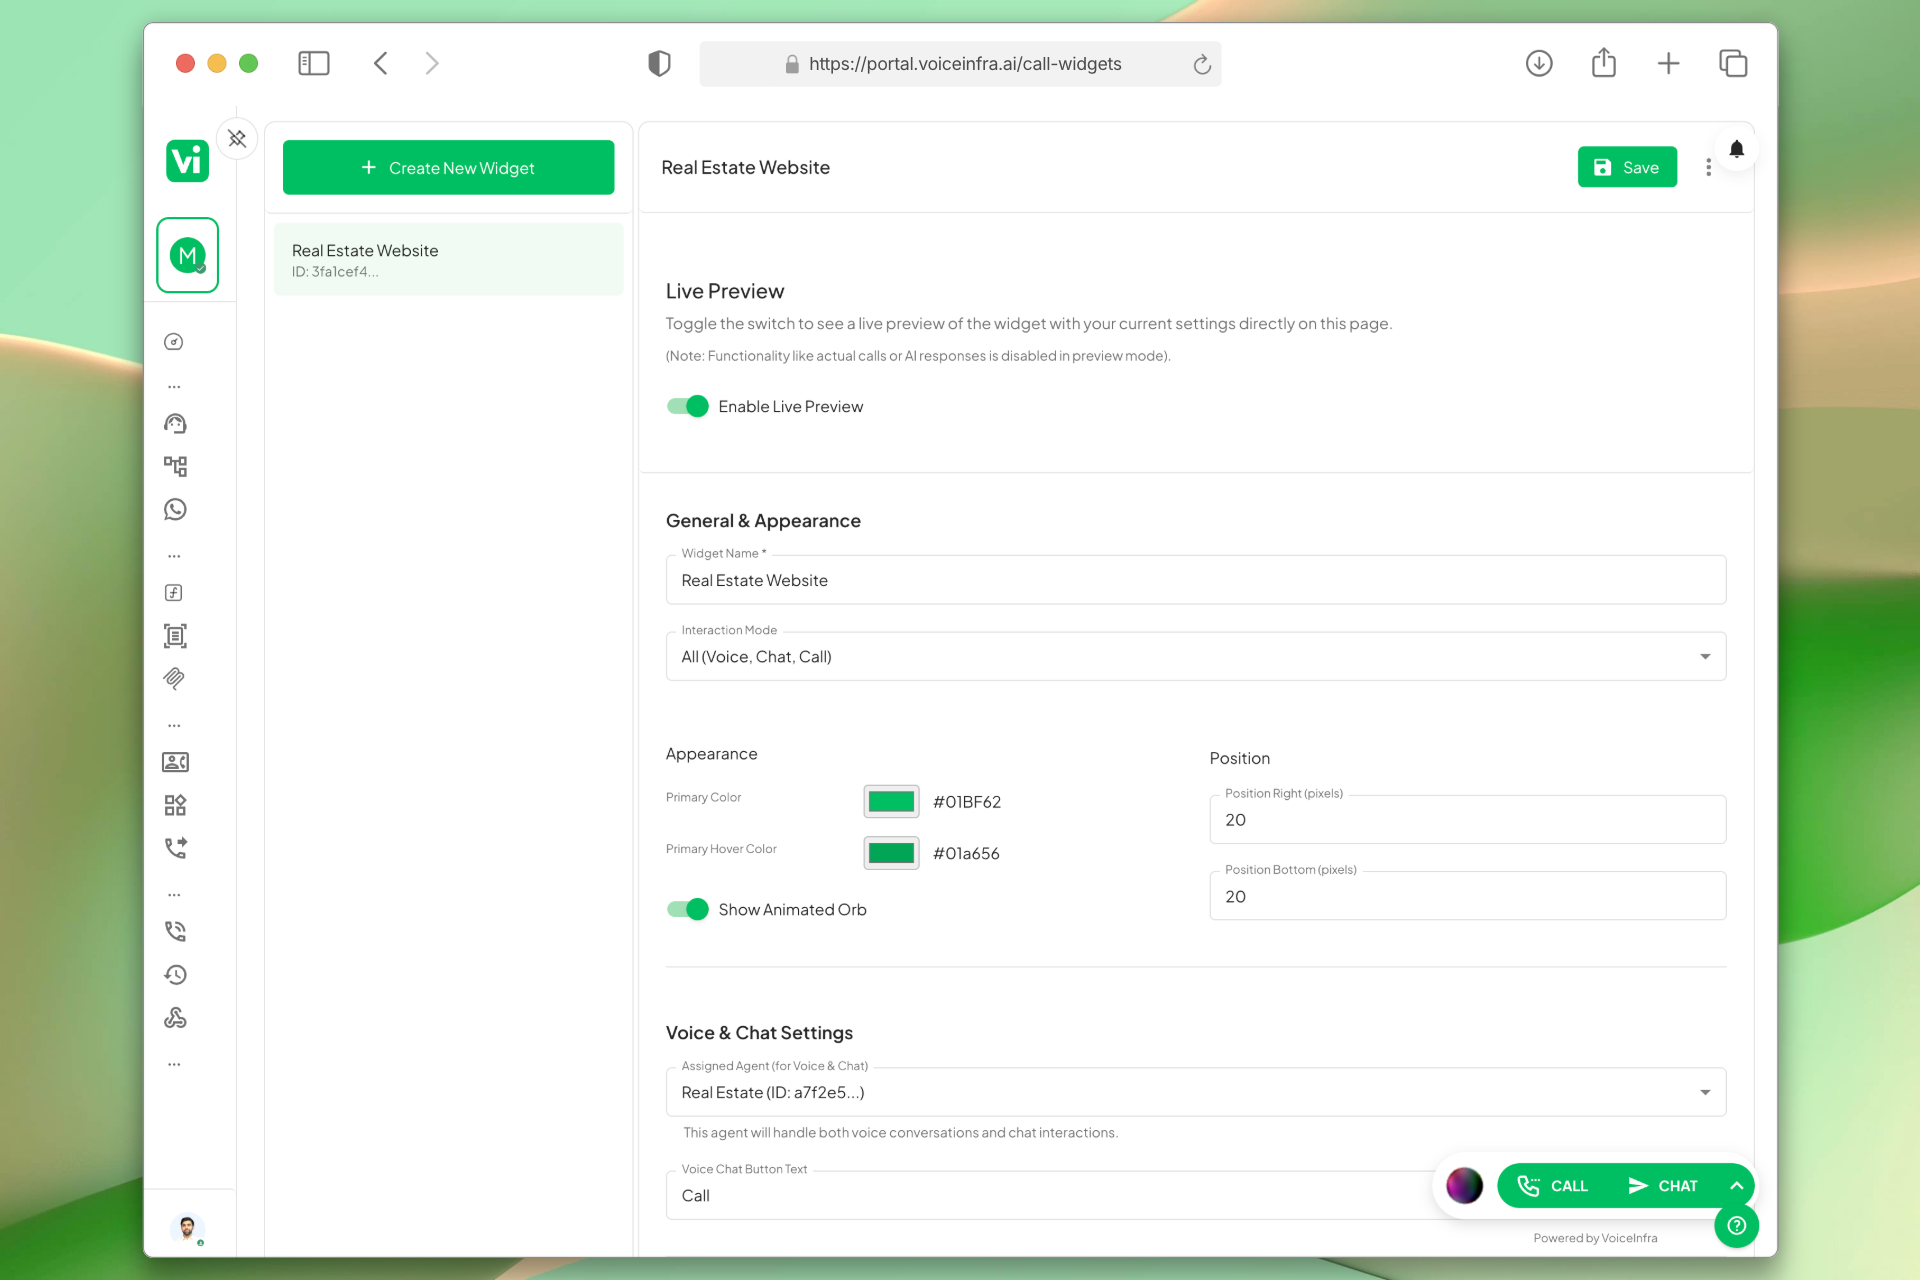
Task: Open the Assigned Agent dropdown
Action: [x=1195, y=1092]
